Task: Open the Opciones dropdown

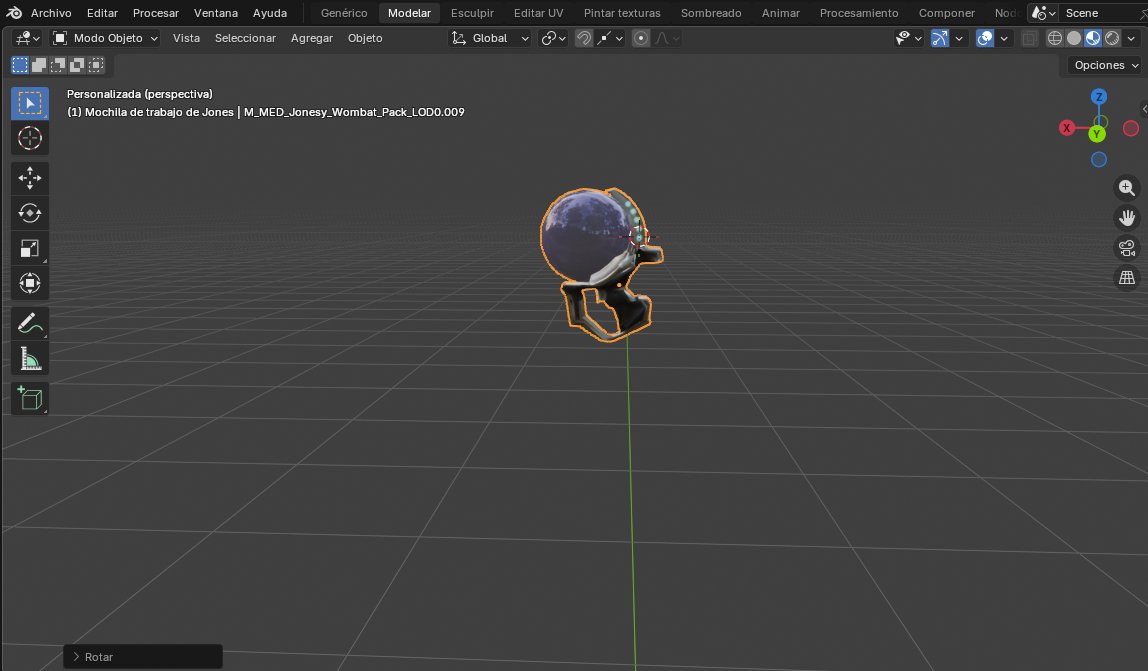Action: pyautogui.click(x=1106, y=65)
